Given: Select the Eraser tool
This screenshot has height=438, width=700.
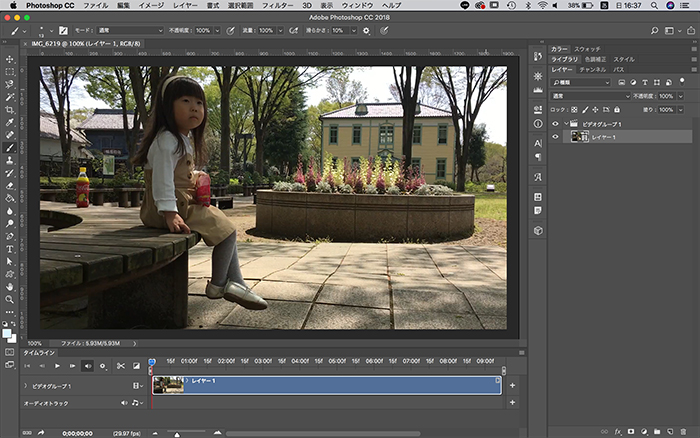Looking at the screenshot, I should tap(9, 186).
